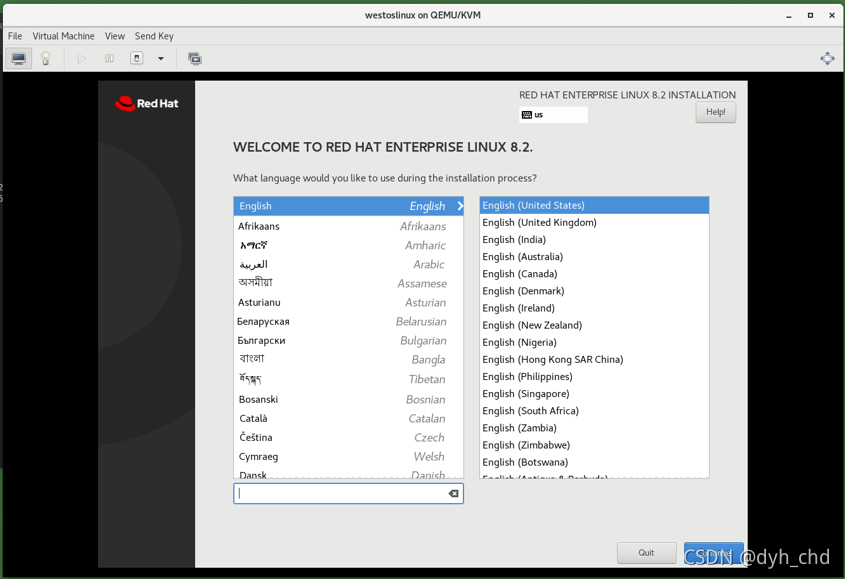Select Arabic language row
The image size is (845, 579).
coord(349,264)
